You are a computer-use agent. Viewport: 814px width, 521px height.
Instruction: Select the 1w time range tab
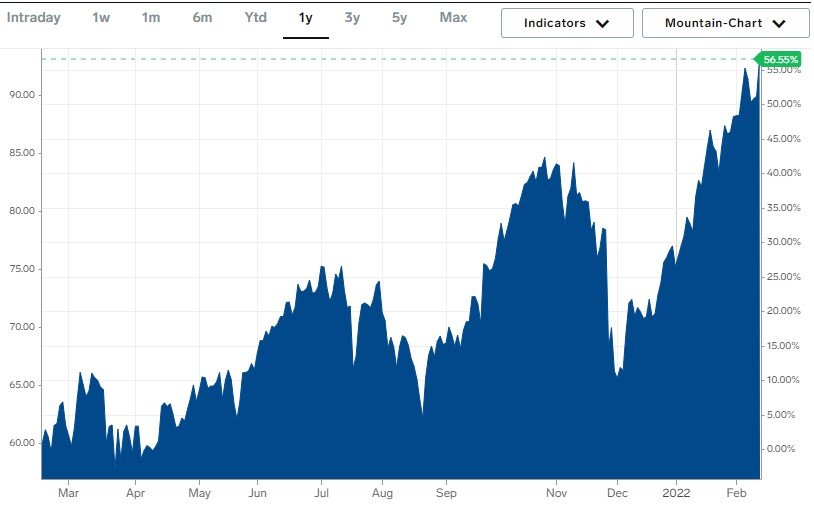(x=101, y=18)
